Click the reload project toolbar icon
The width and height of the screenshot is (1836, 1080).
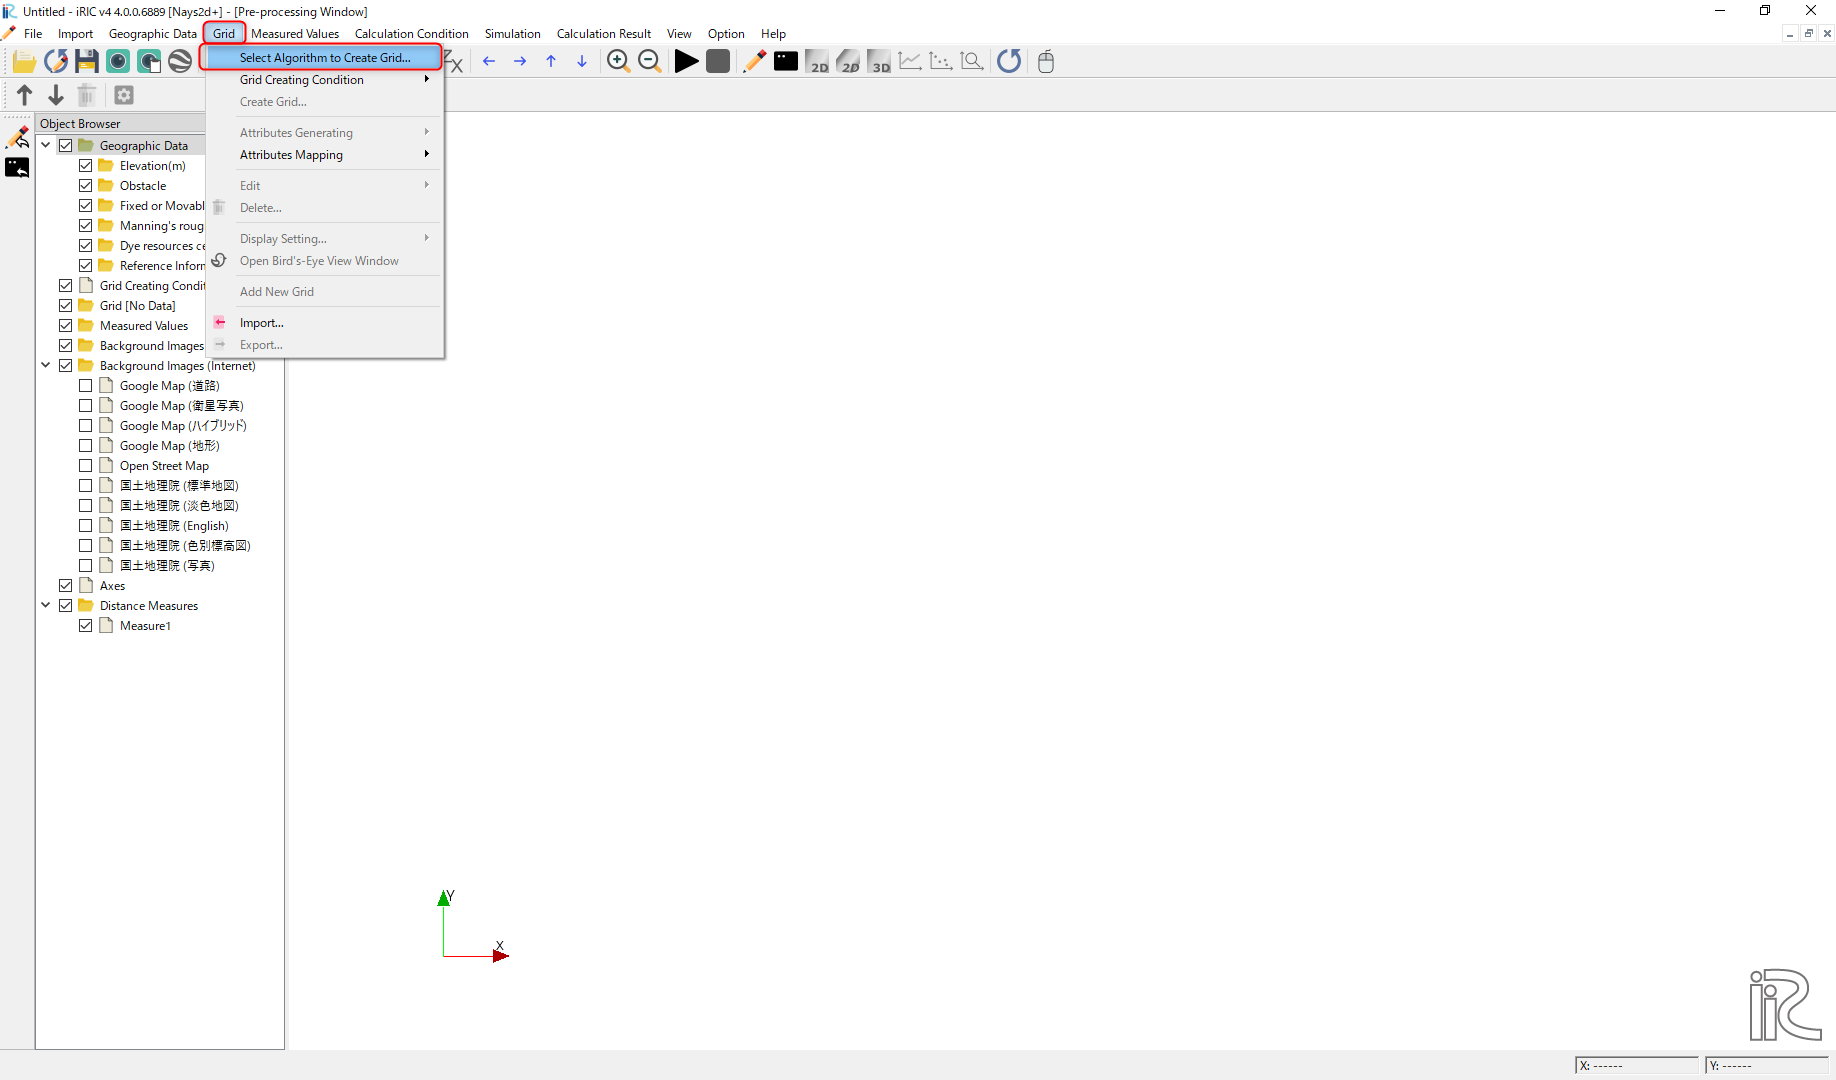(56, 62)
